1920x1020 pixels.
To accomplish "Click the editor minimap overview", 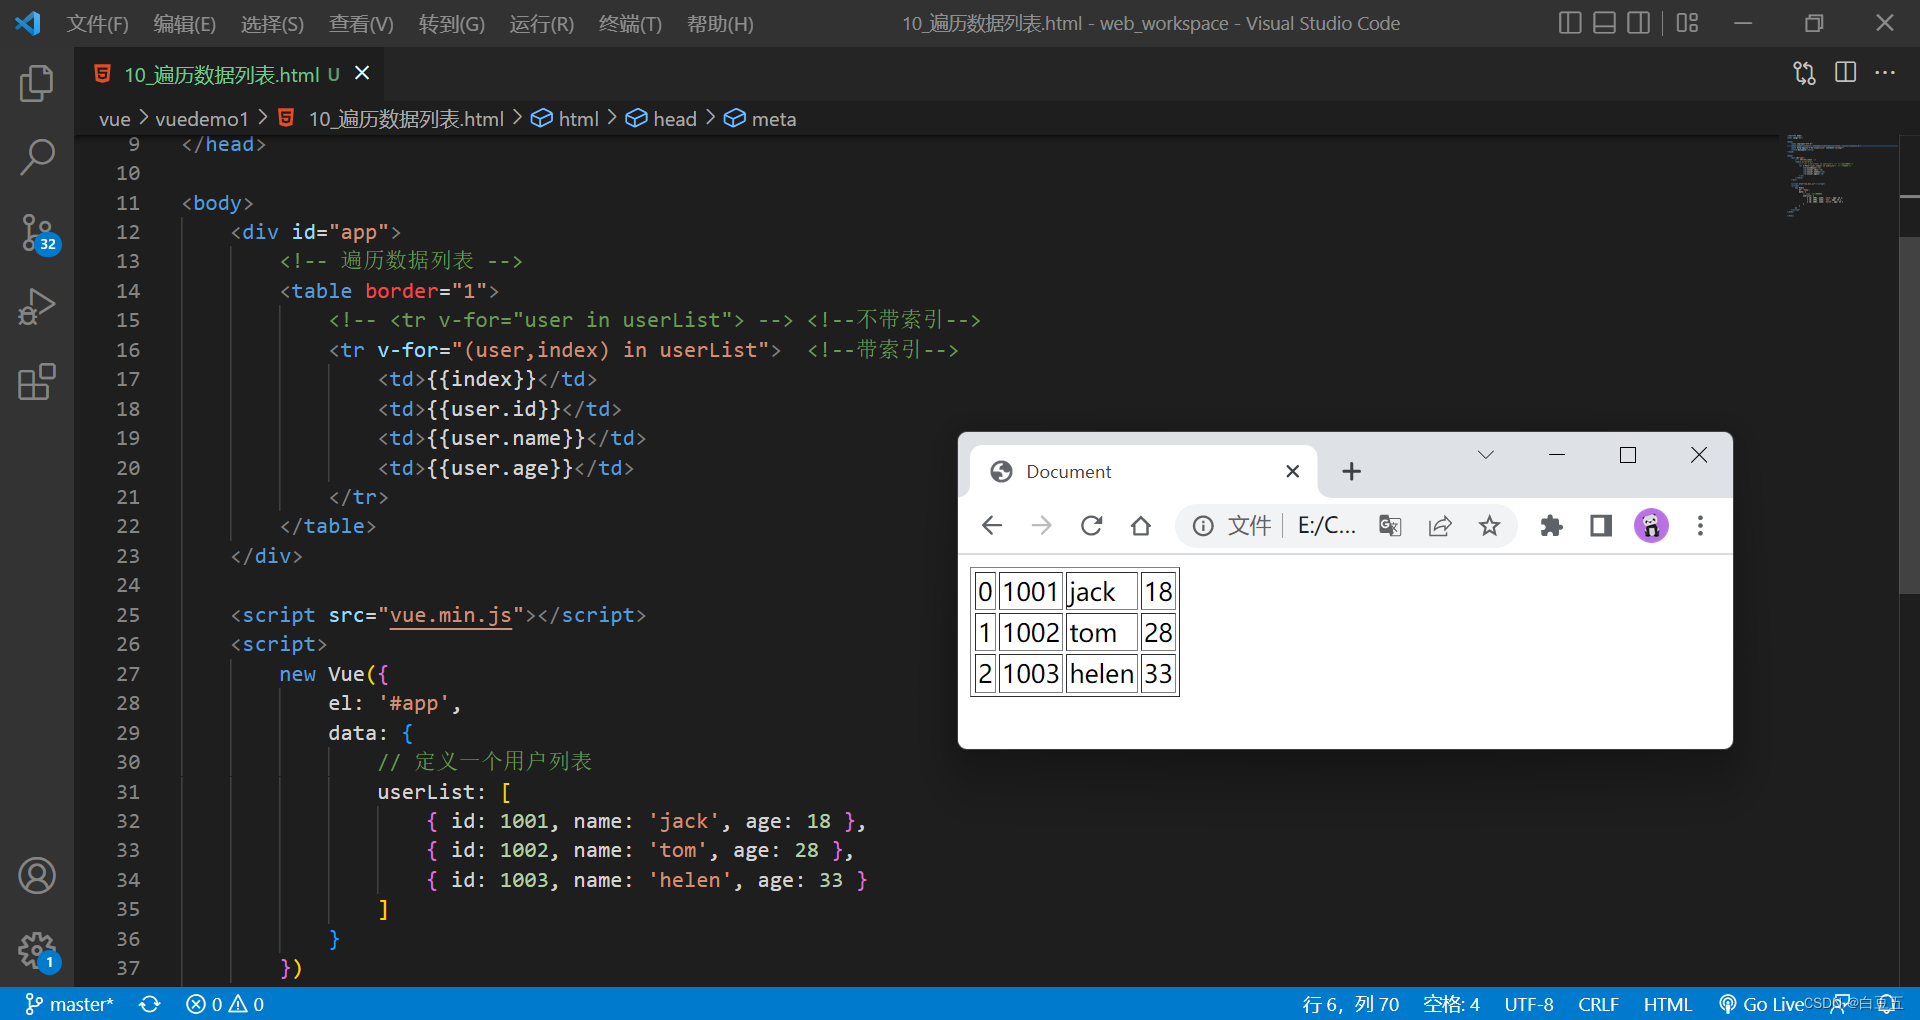I will pos(1840,175).
